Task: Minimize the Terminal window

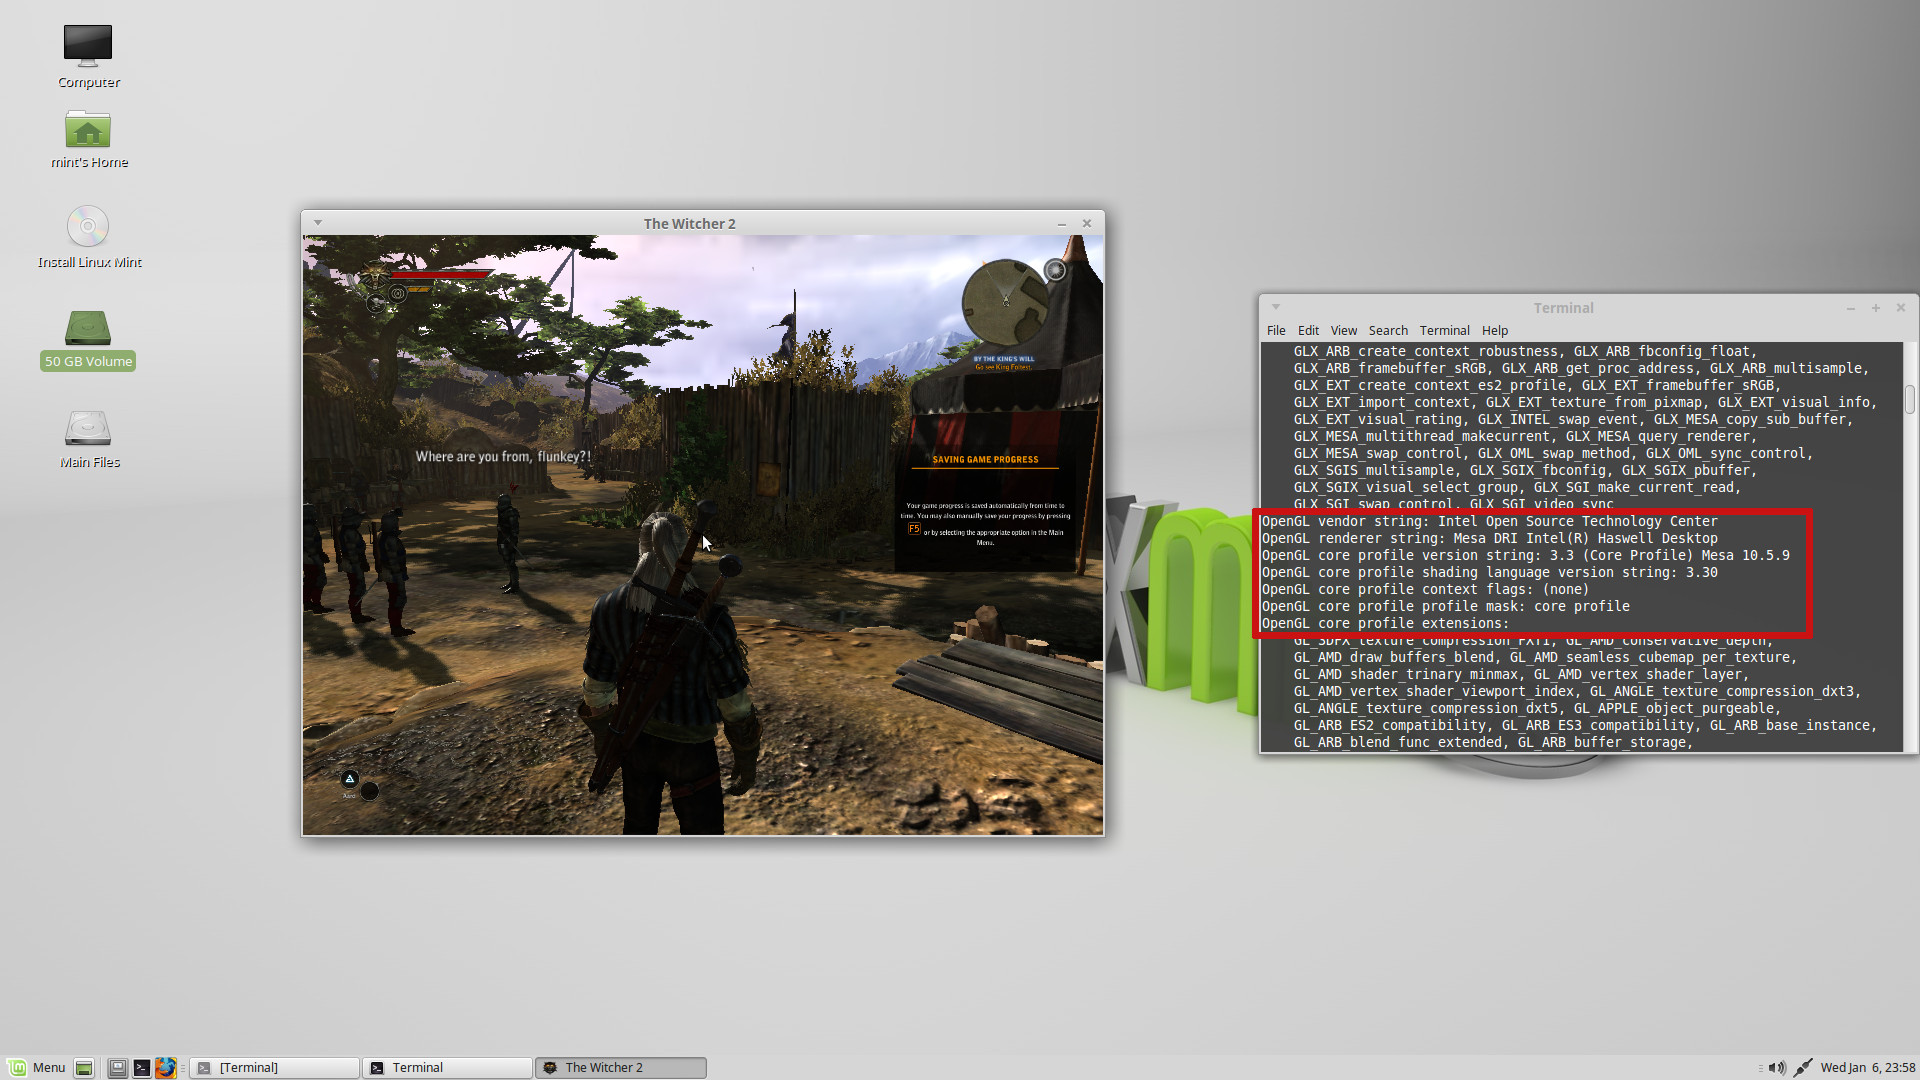Action: (x=1850, y=308)
